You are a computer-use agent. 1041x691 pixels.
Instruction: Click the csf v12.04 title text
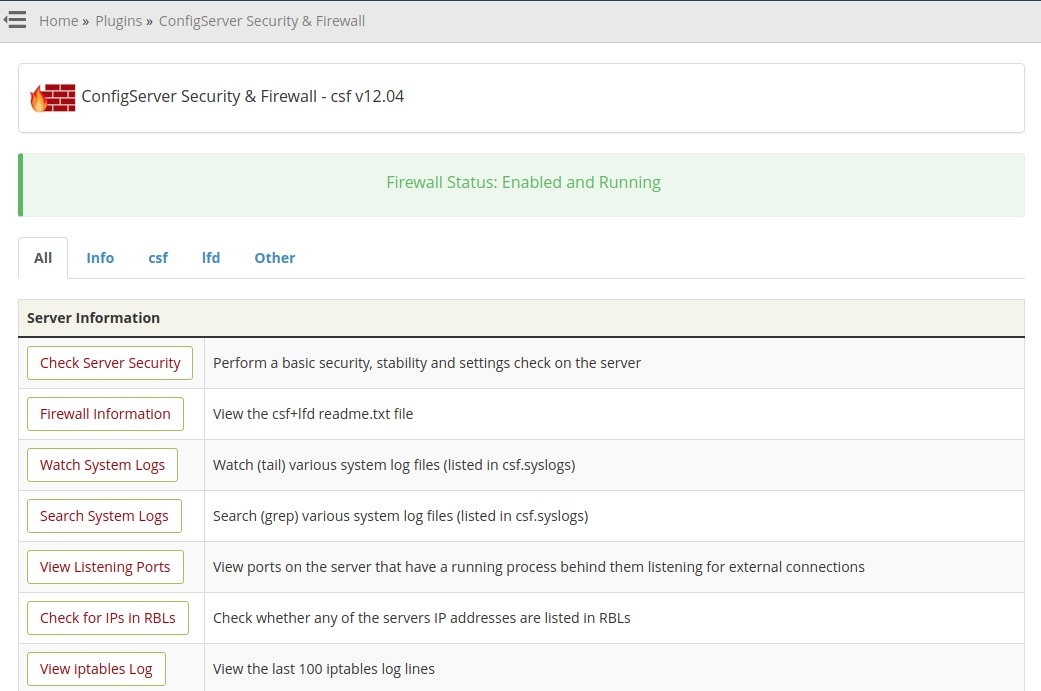coord(242,97)
